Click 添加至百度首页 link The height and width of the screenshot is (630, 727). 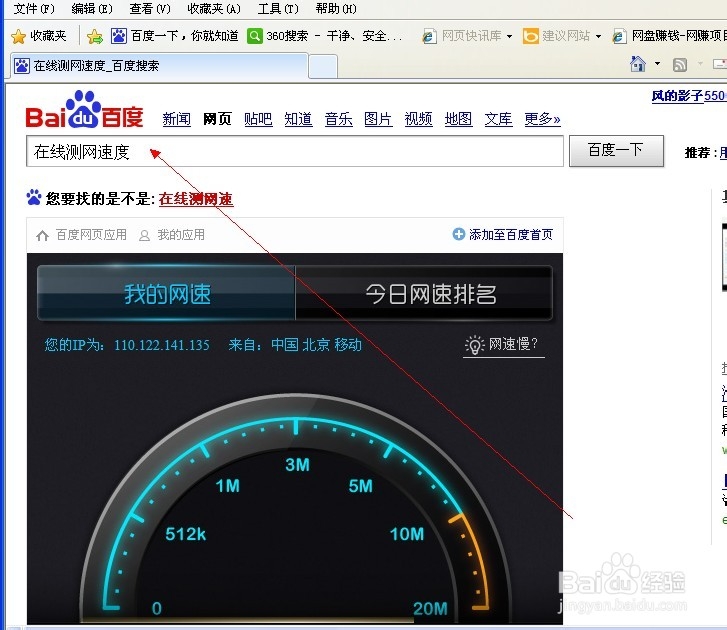[x=510, y=235]
